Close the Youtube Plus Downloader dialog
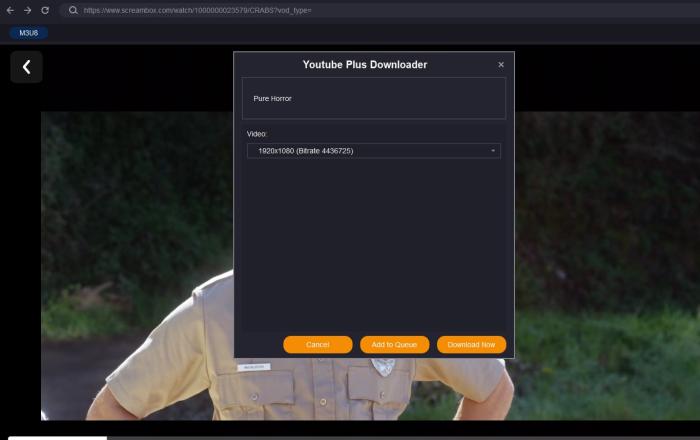This screenshot has width=700, height=440. click(501, 65)
